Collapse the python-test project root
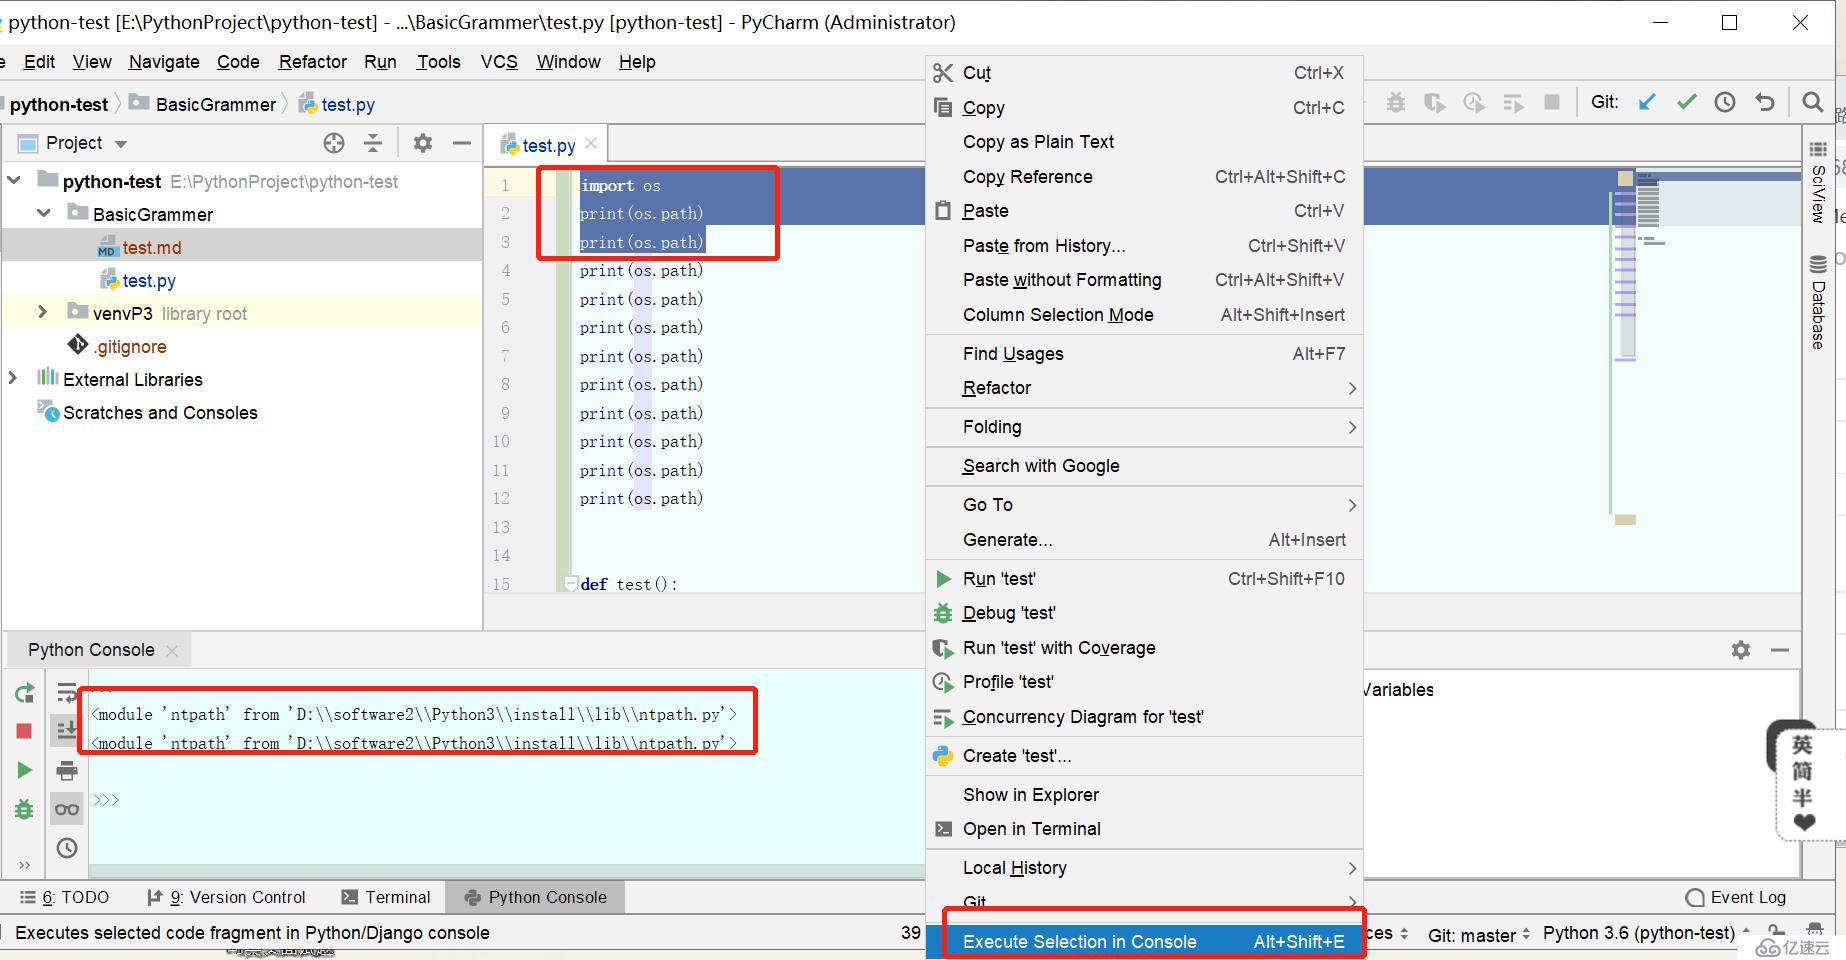The height and width of the screenshot is (960, 1846). [14, 181]
